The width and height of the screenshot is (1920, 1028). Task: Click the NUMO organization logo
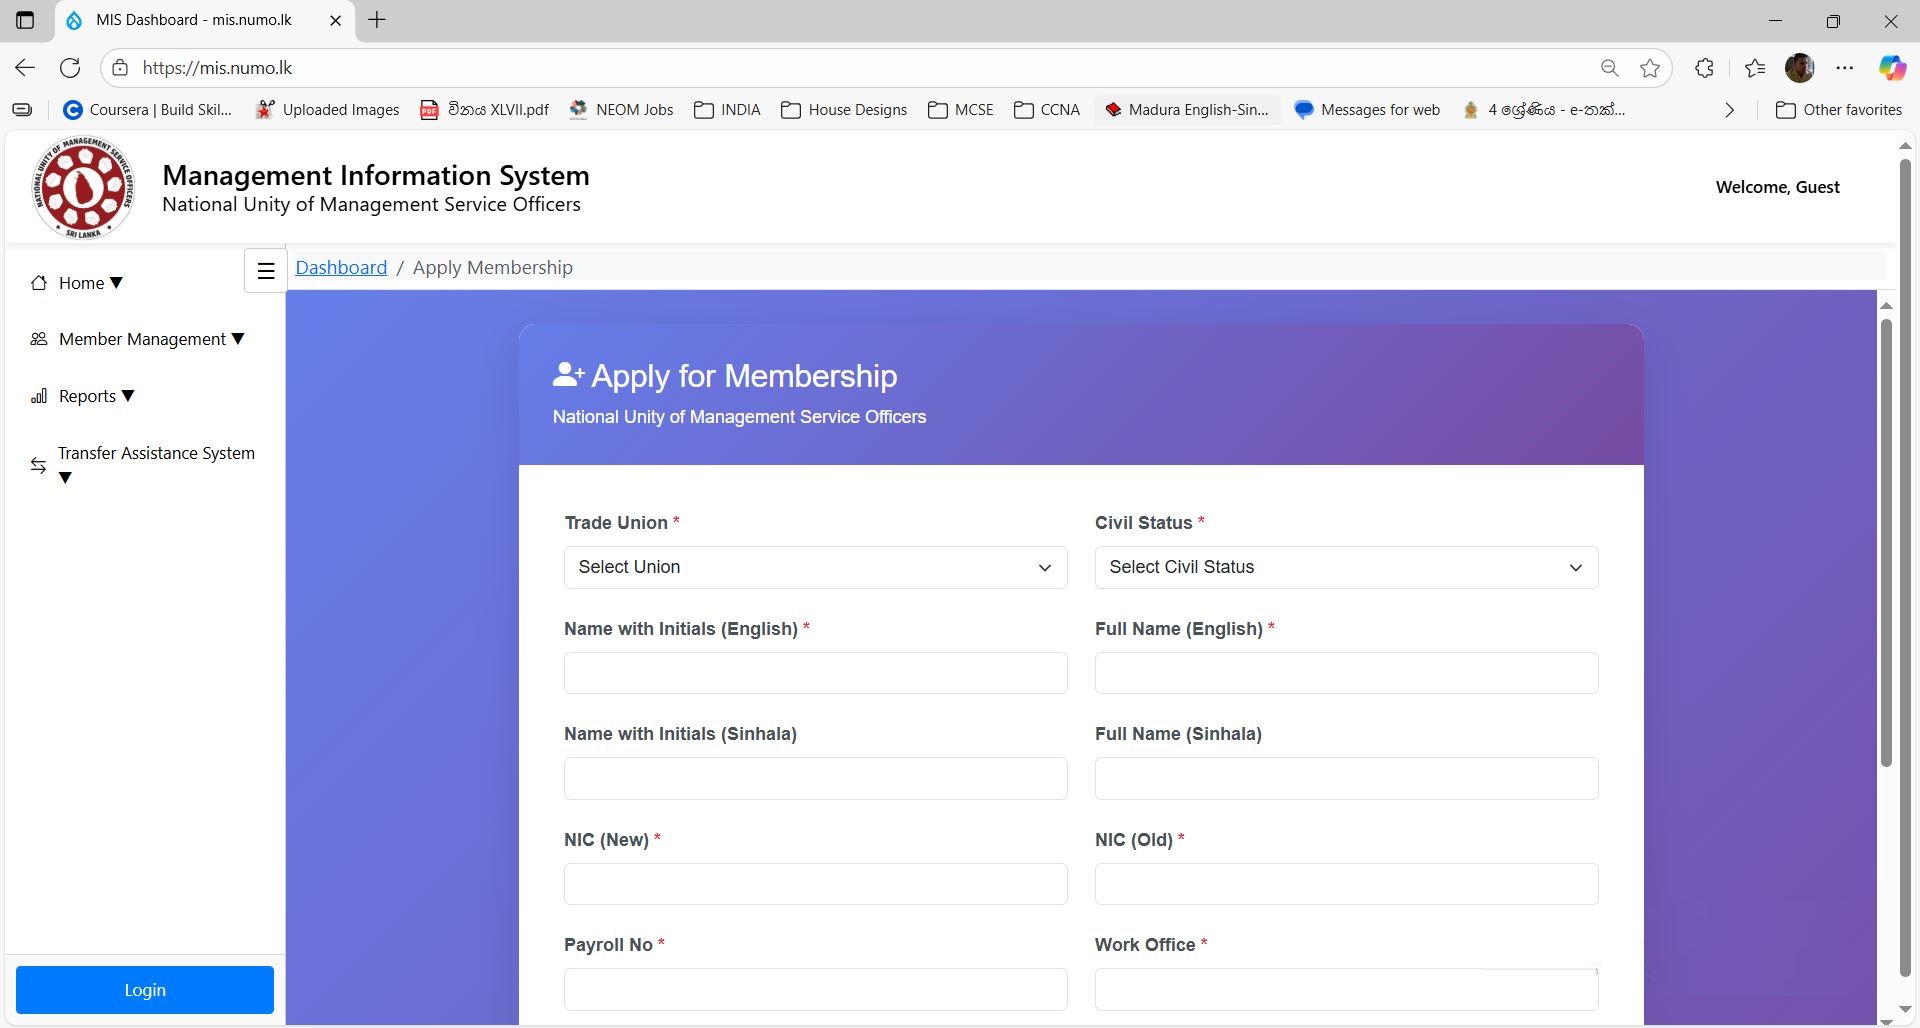[x=83, y=188]
